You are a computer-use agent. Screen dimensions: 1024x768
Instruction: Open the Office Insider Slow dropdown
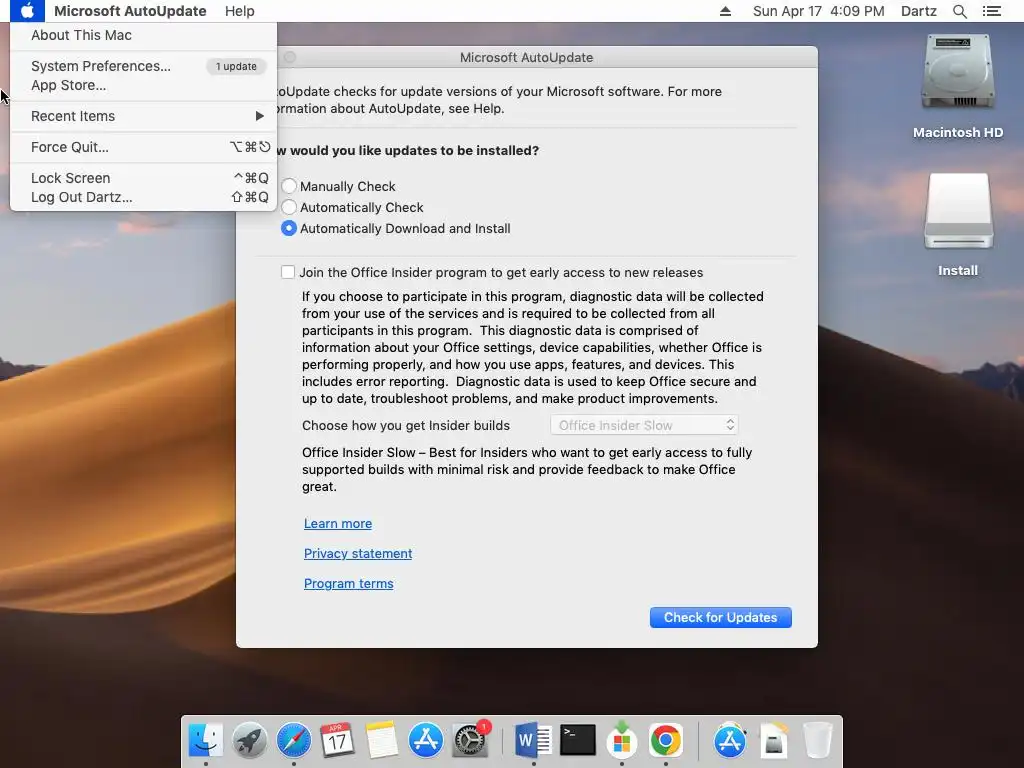tap(645, 425)
